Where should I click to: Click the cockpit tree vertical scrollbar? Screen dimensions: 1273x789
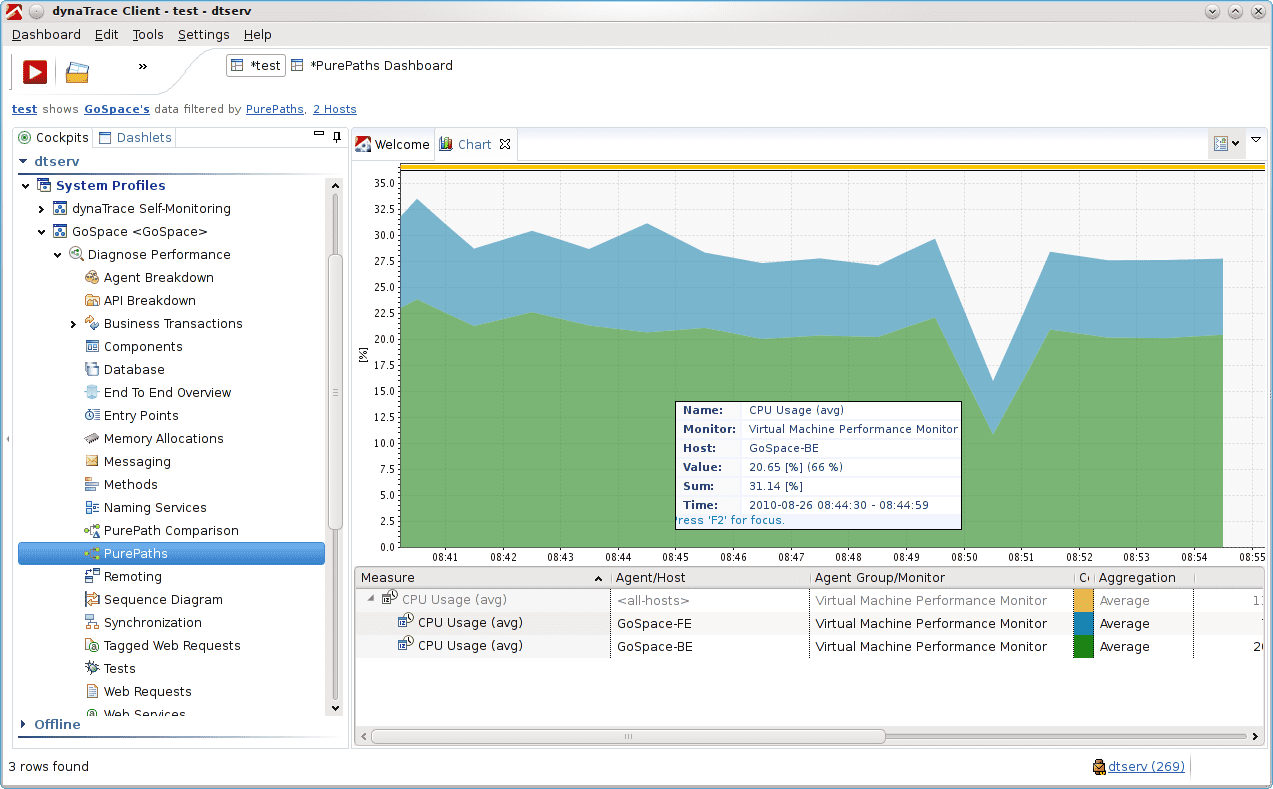335,392
